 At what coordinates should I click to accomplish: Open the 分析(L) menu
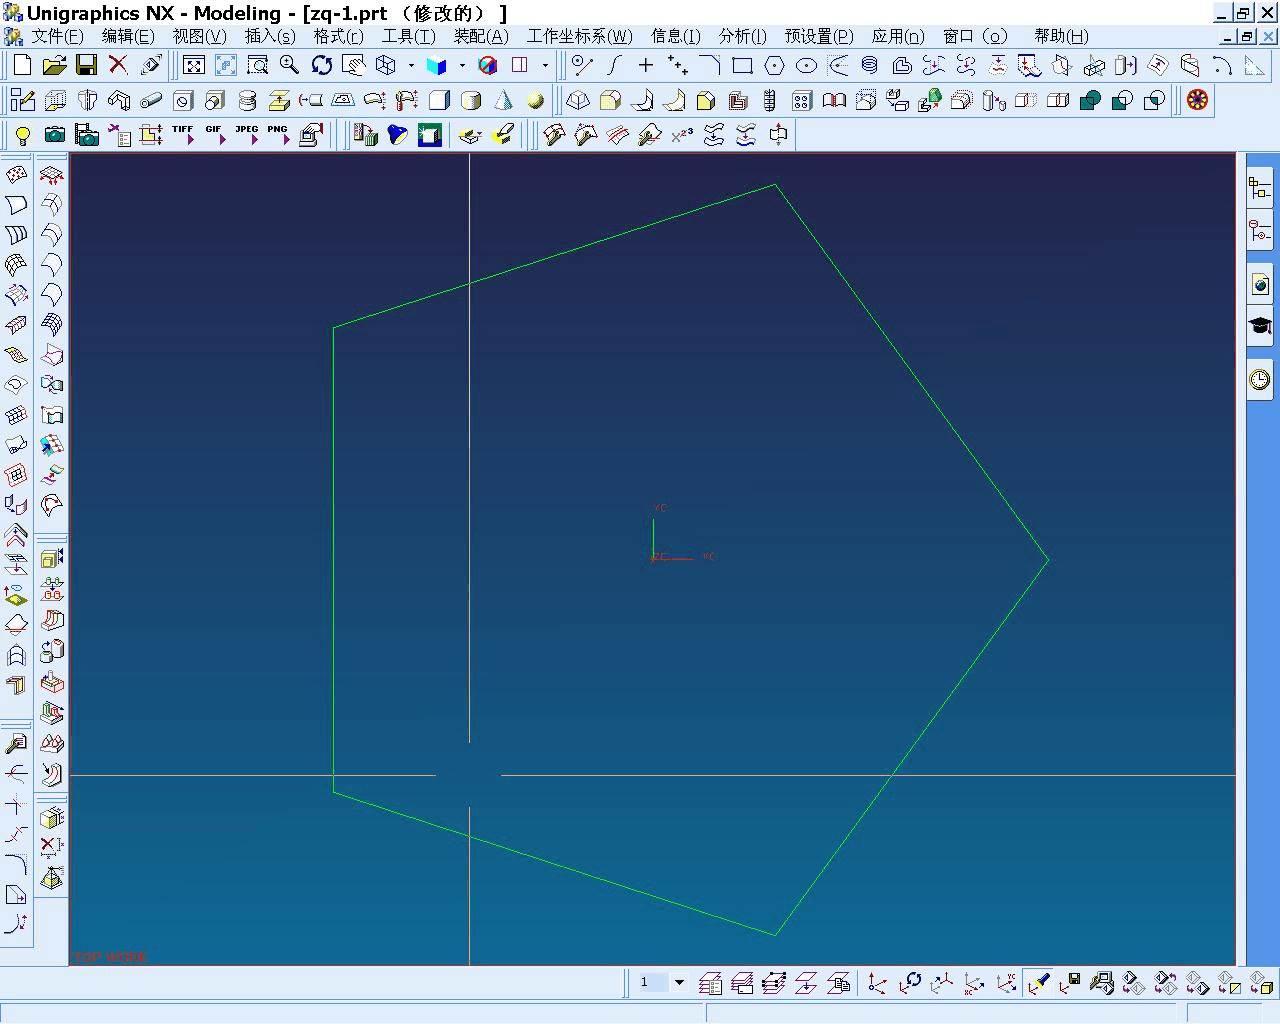[x=742, y=36]
